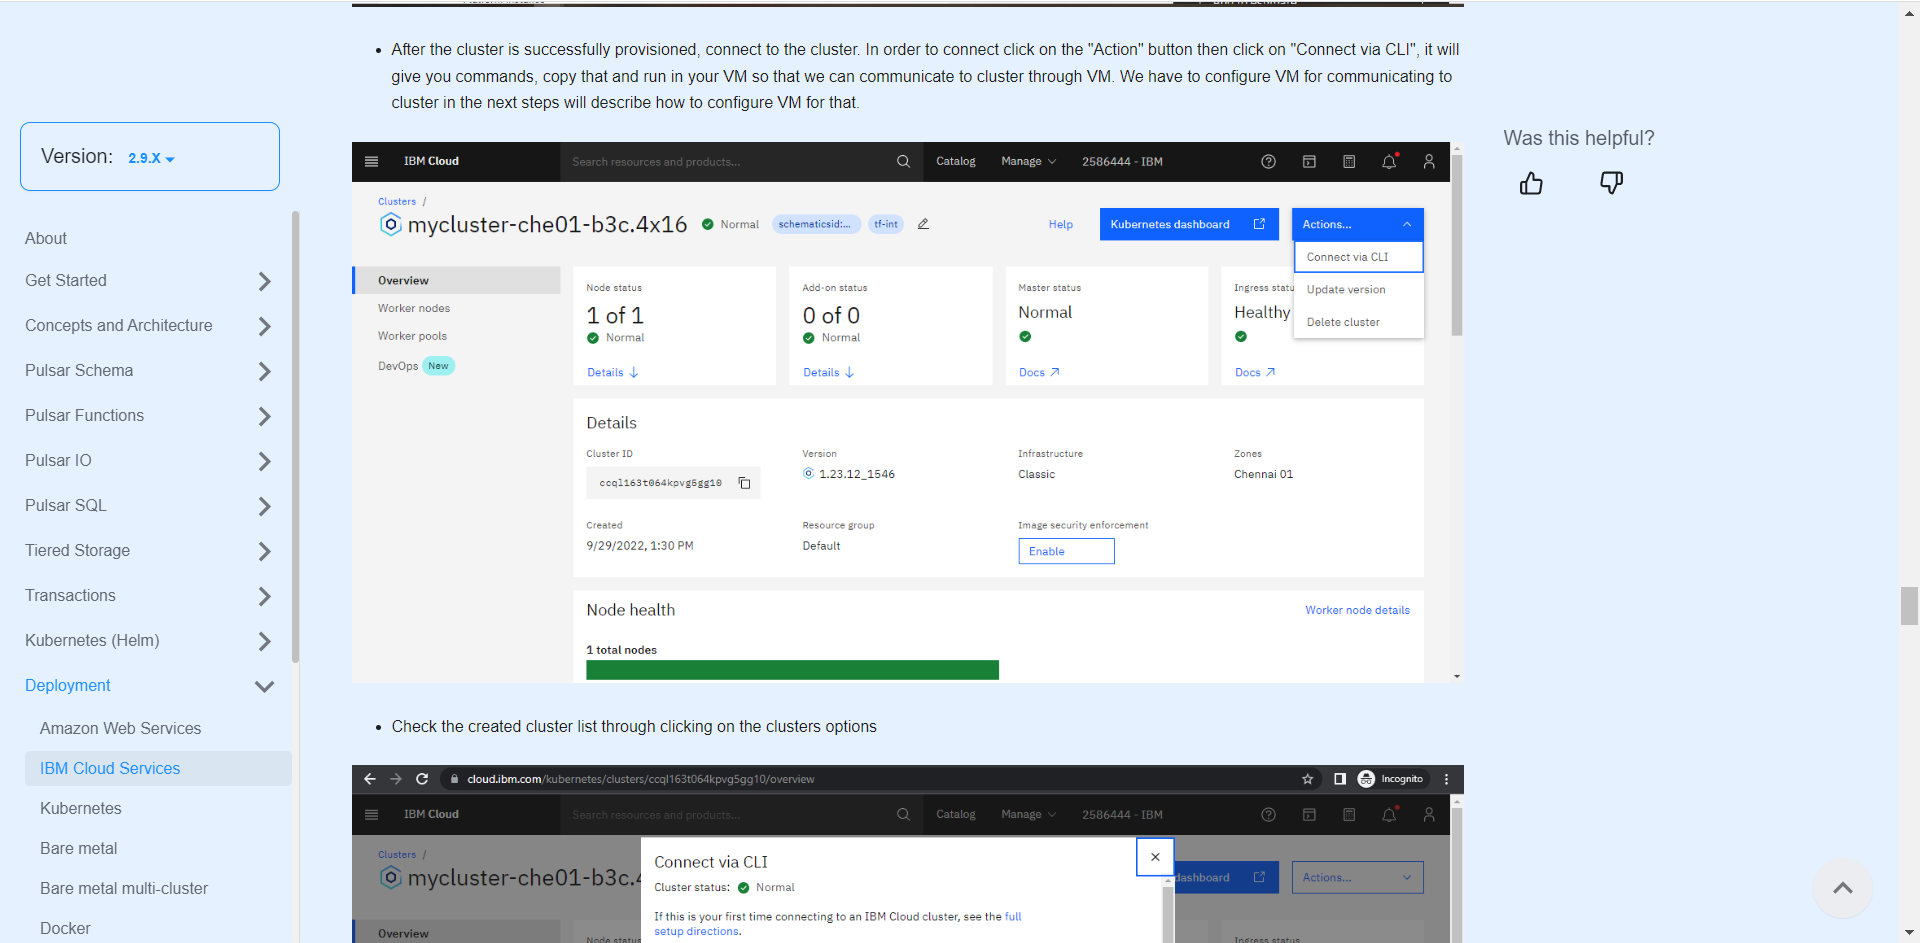Click the thumbs down not helpful icon
Image resolution: width=1920 pixels, height=943 pixels.
pos(1611,183)
